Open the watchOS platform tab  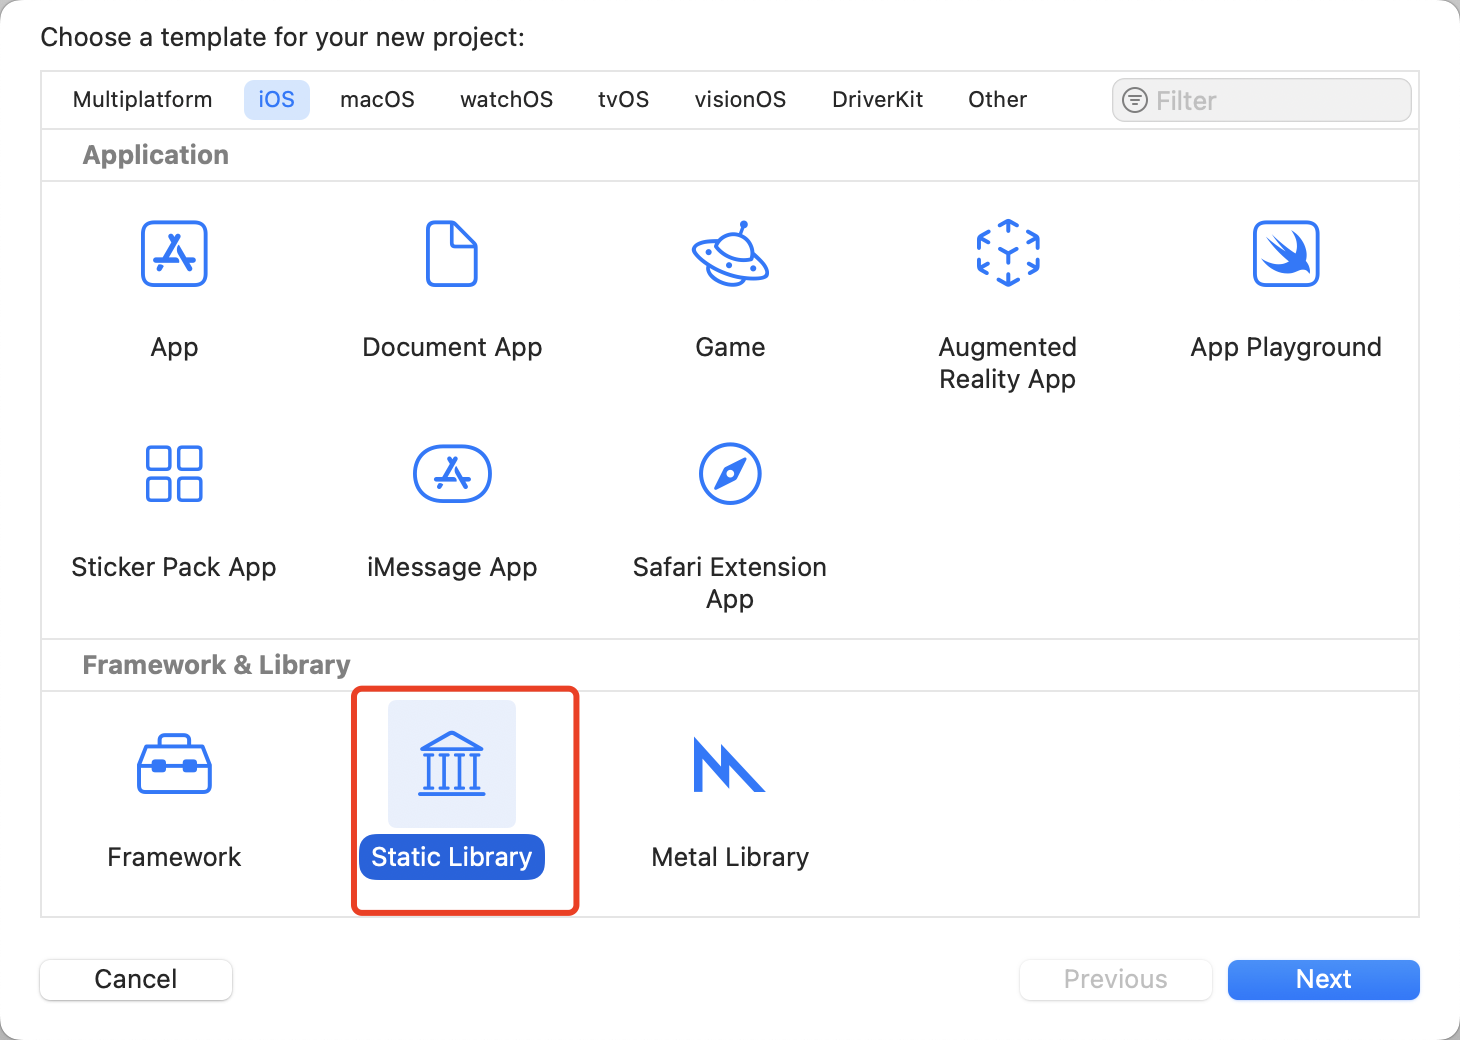(506, 100)
